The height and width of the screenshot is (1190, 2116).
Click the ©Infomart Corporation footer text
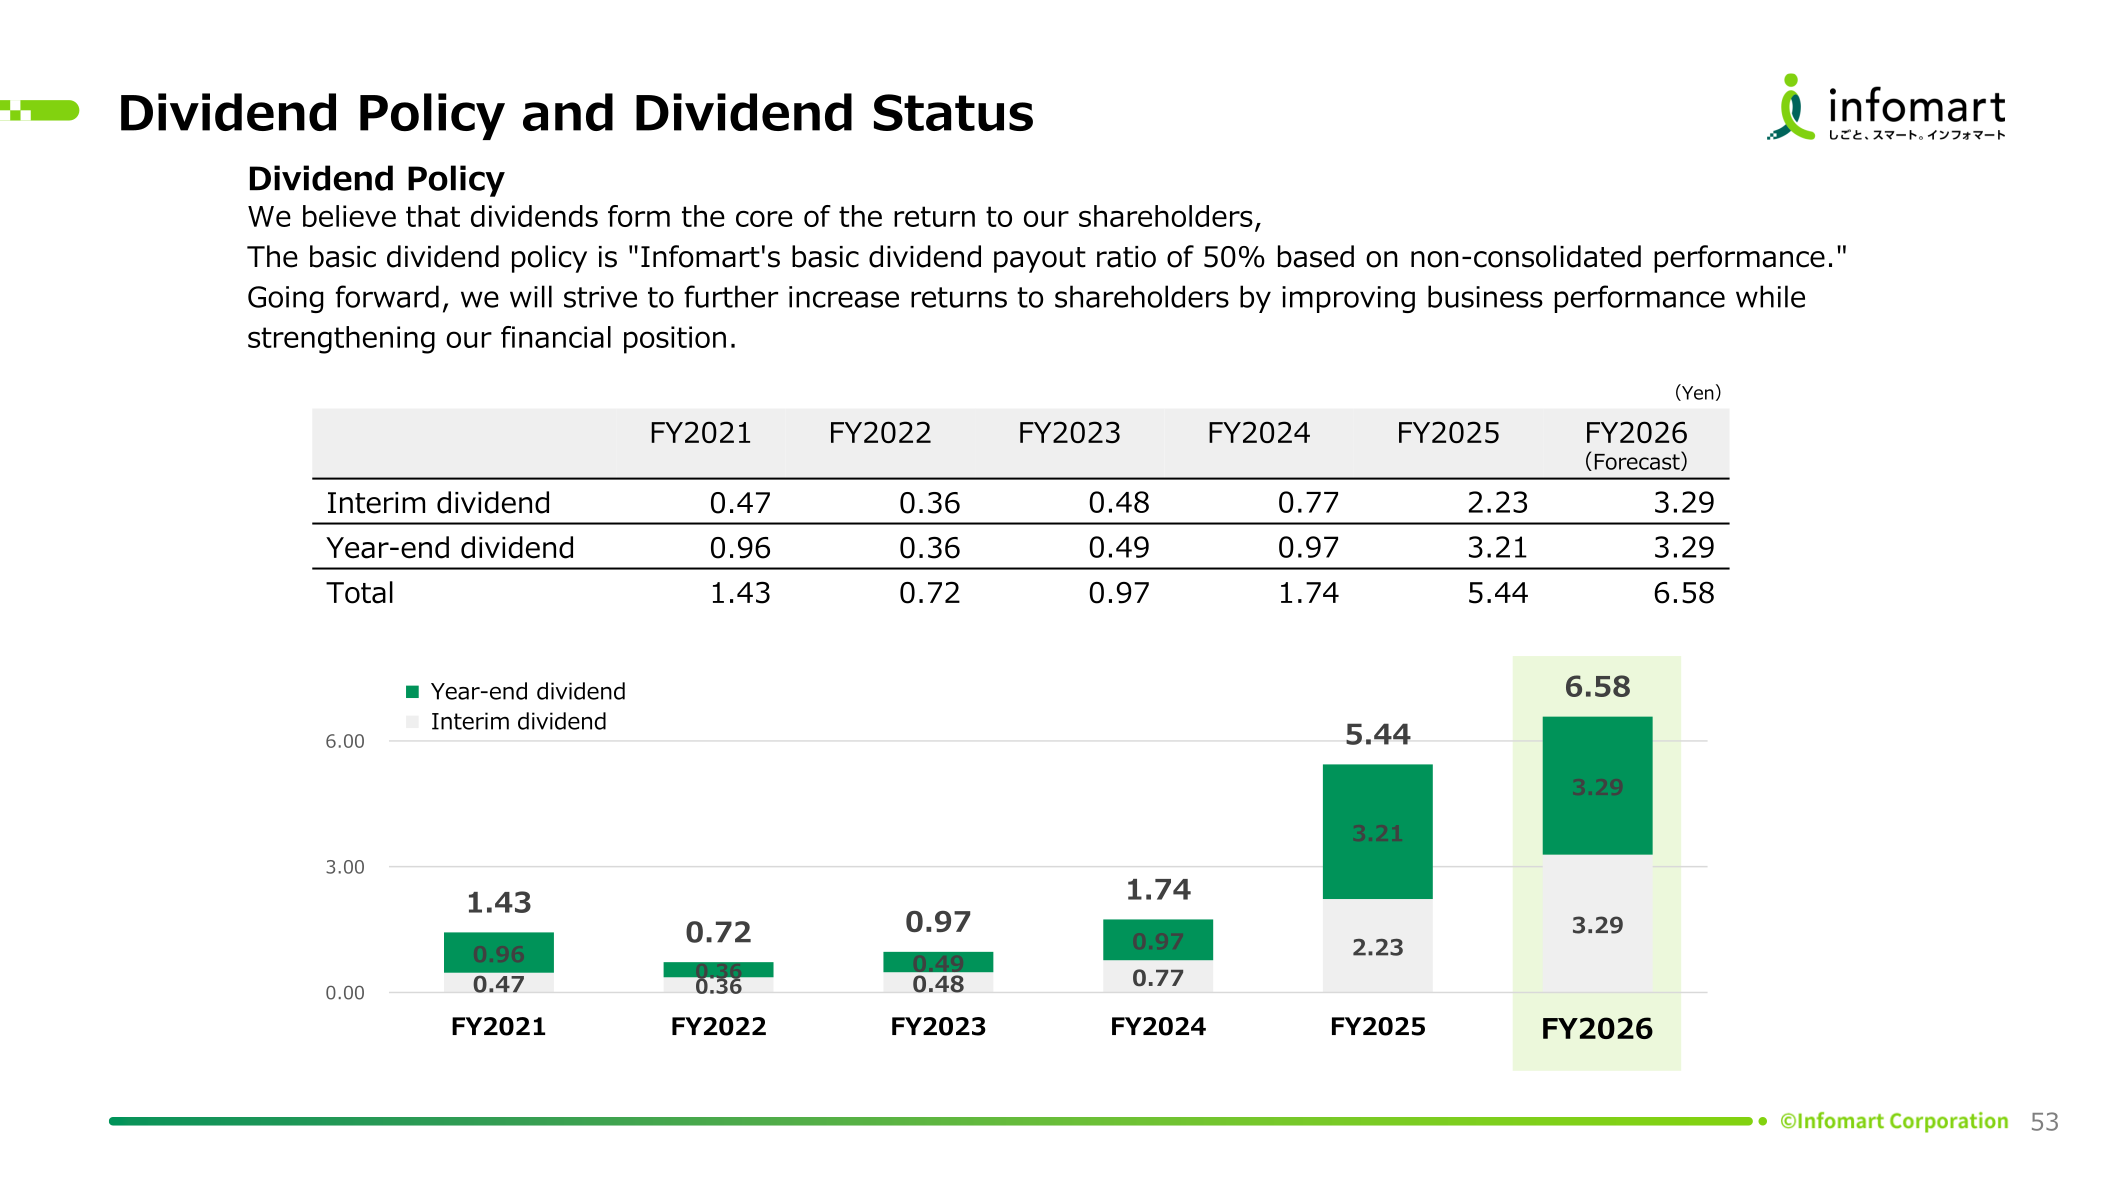point(1894,1121)
